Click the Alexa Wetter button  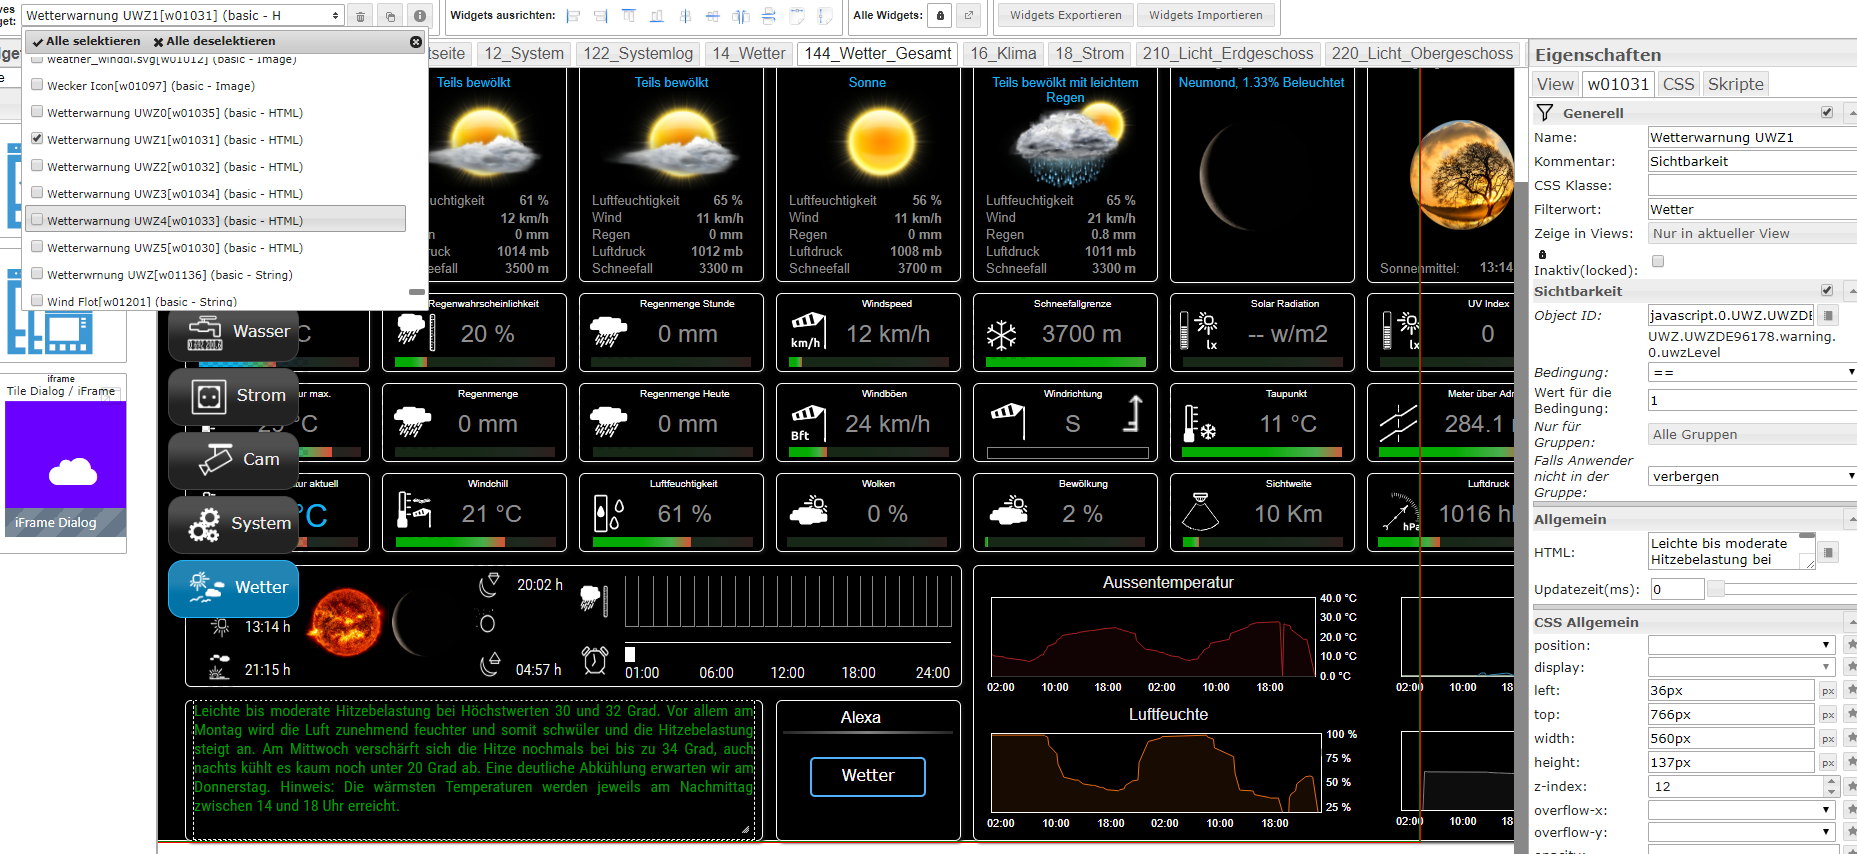868,776
